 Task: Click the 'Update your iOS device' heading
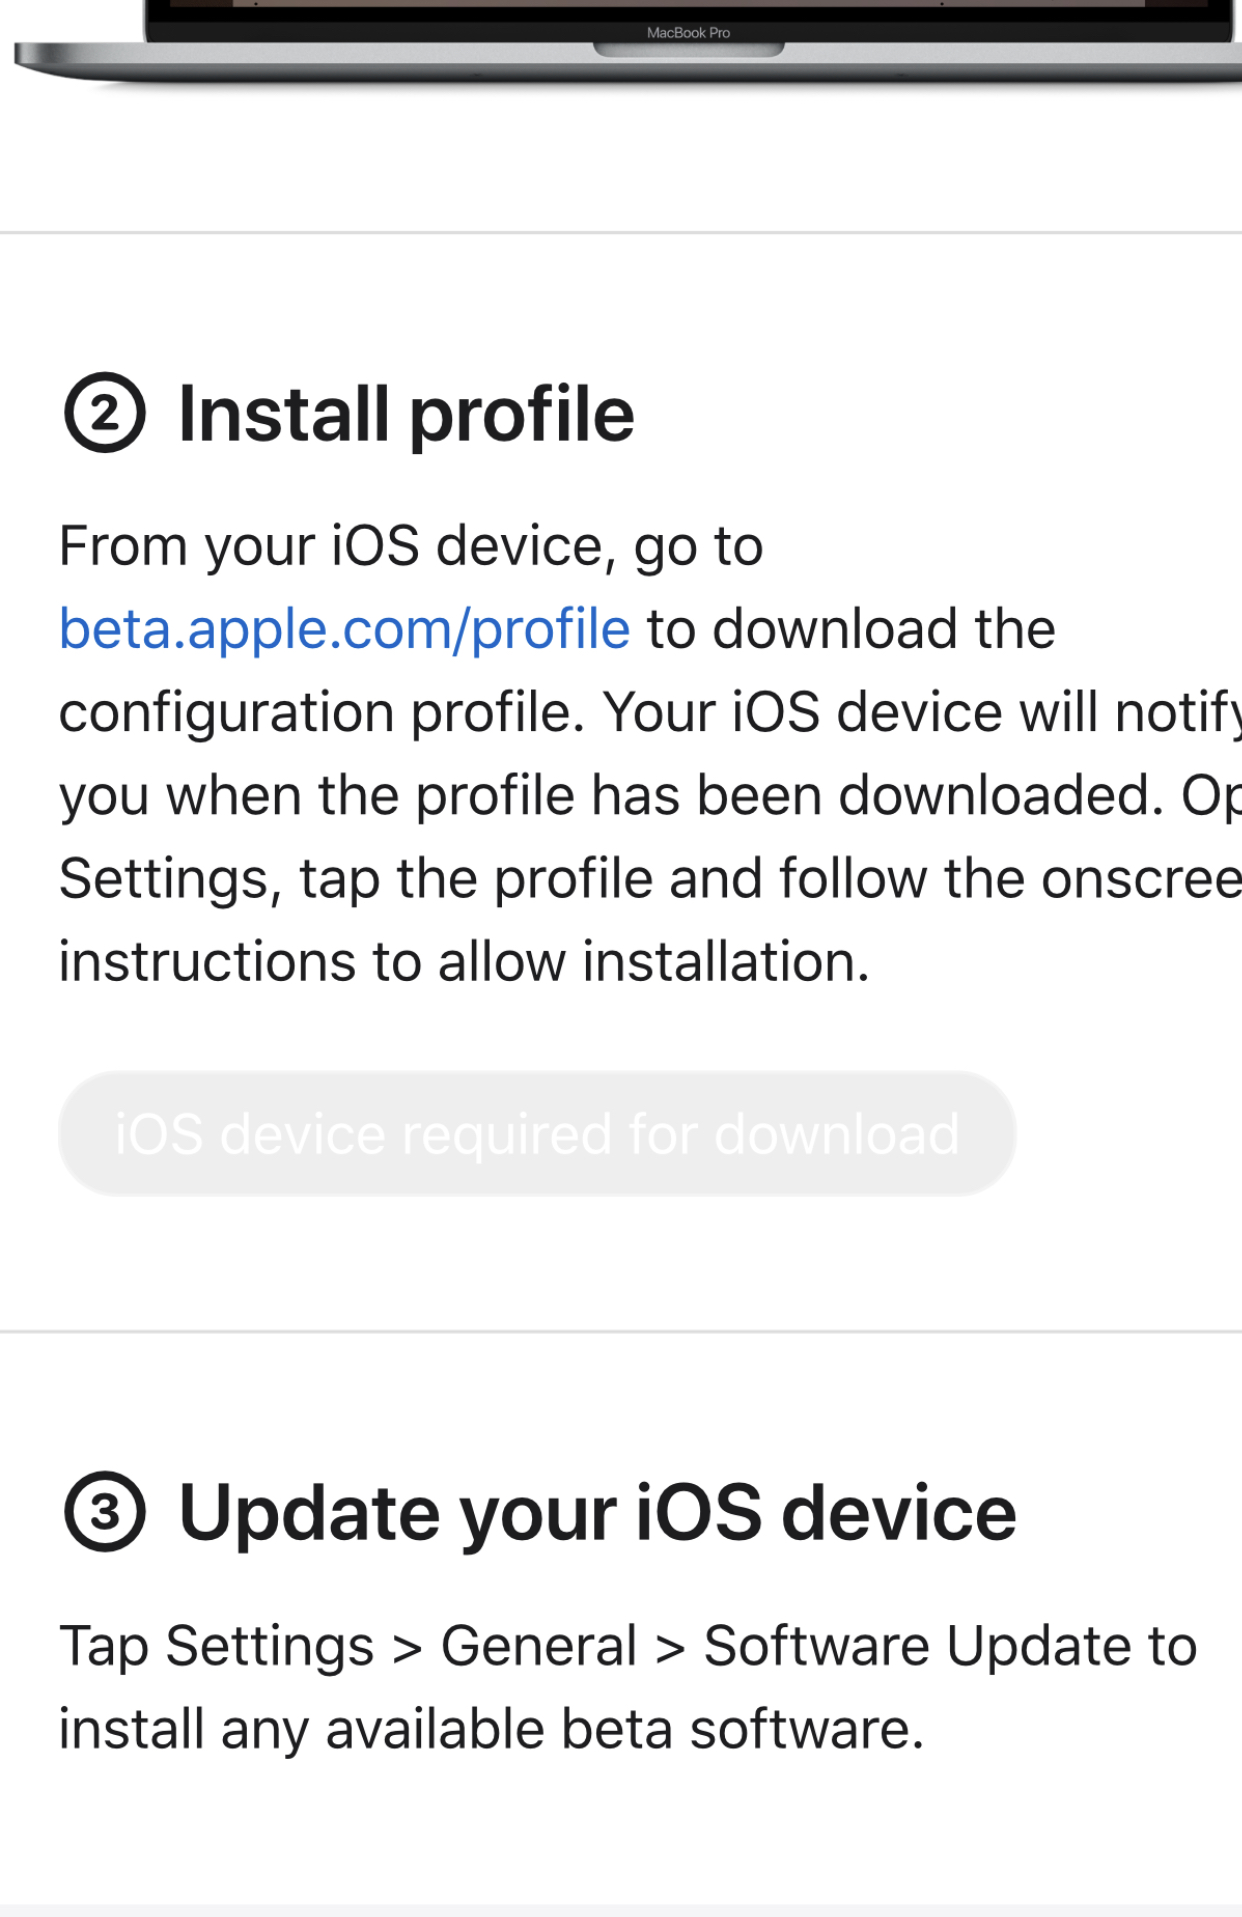pyautogui.click(x=596, y=1512)
